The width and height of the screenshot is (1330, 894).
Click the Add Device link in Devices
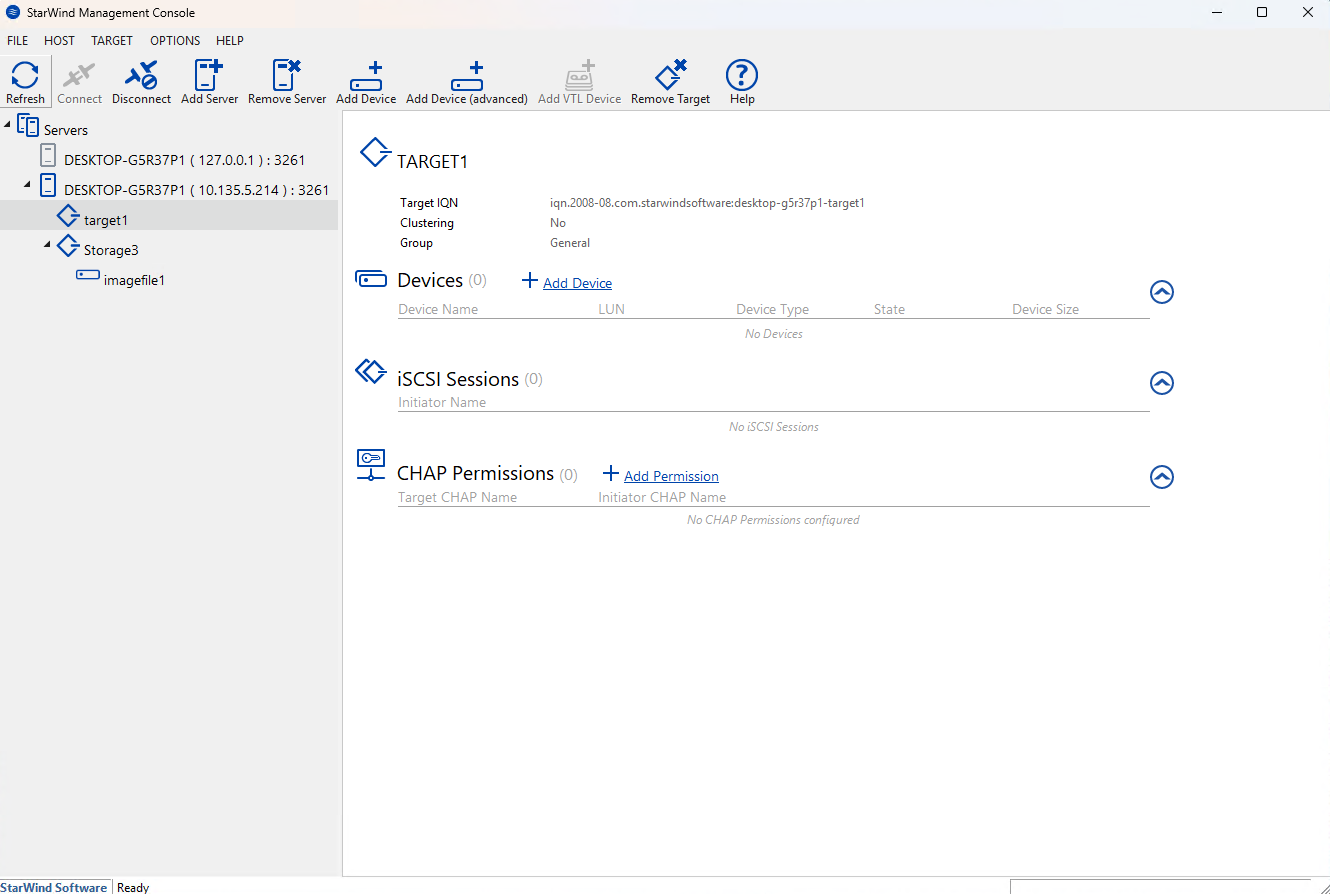[577, 284]
